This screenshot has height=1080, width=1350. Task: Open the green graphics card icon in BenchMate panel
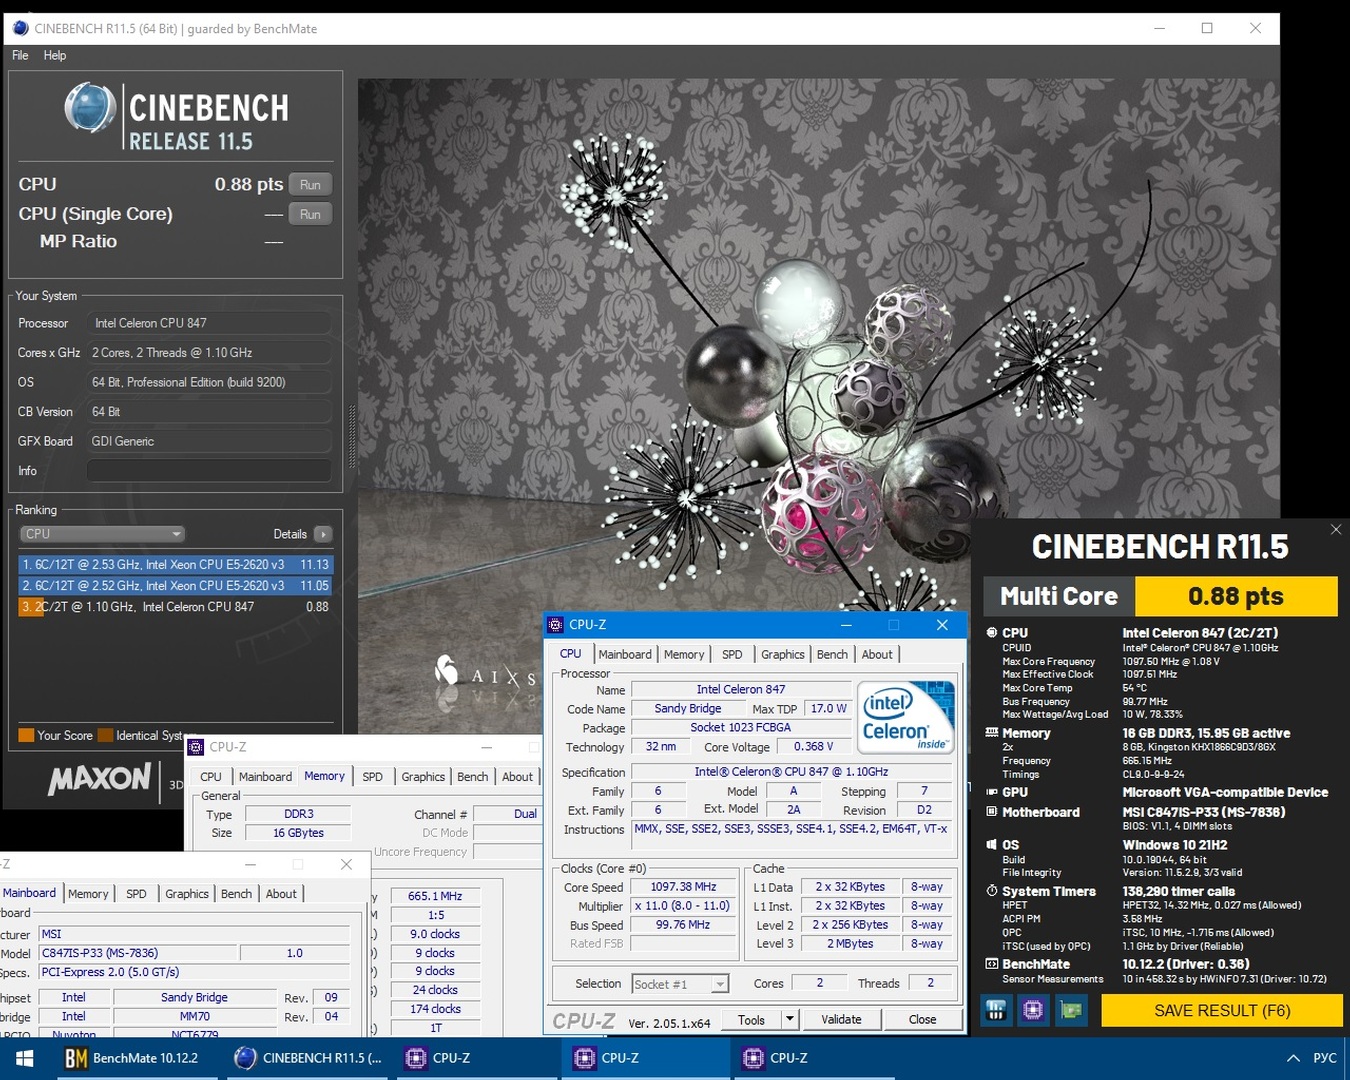pyautogui.click(x=1071, y=1010)
